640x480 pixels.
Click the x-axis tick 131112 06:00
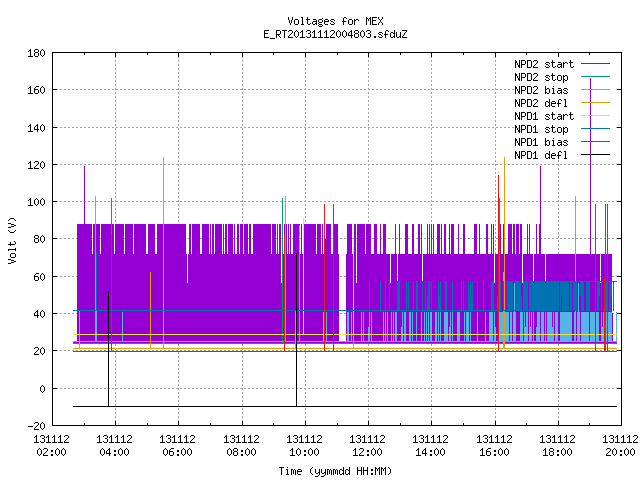(x=178, y=446)
